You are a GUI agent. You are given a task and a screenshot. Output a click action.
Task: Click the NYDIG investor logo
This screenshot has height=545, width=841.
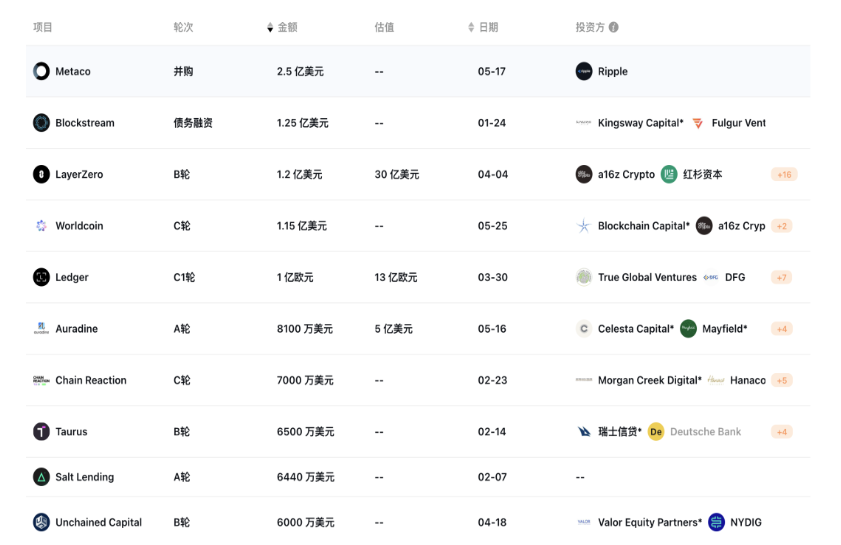(x=717, y=522)
